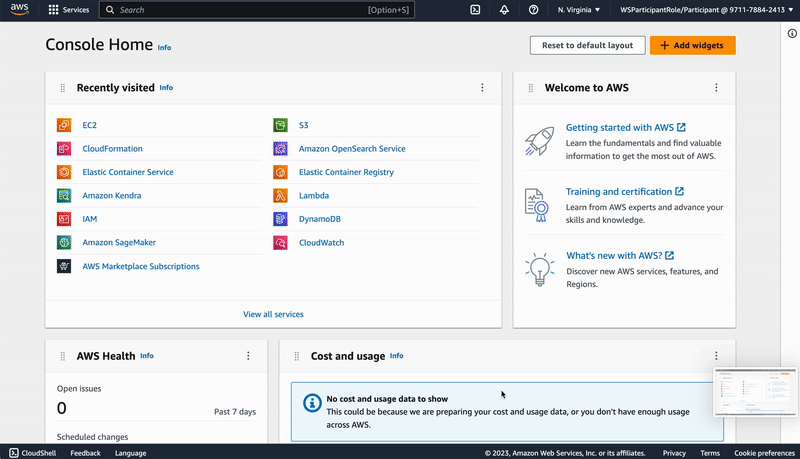Open What's new with AWS link
The image size is (800, 459).
click(620, 256)
